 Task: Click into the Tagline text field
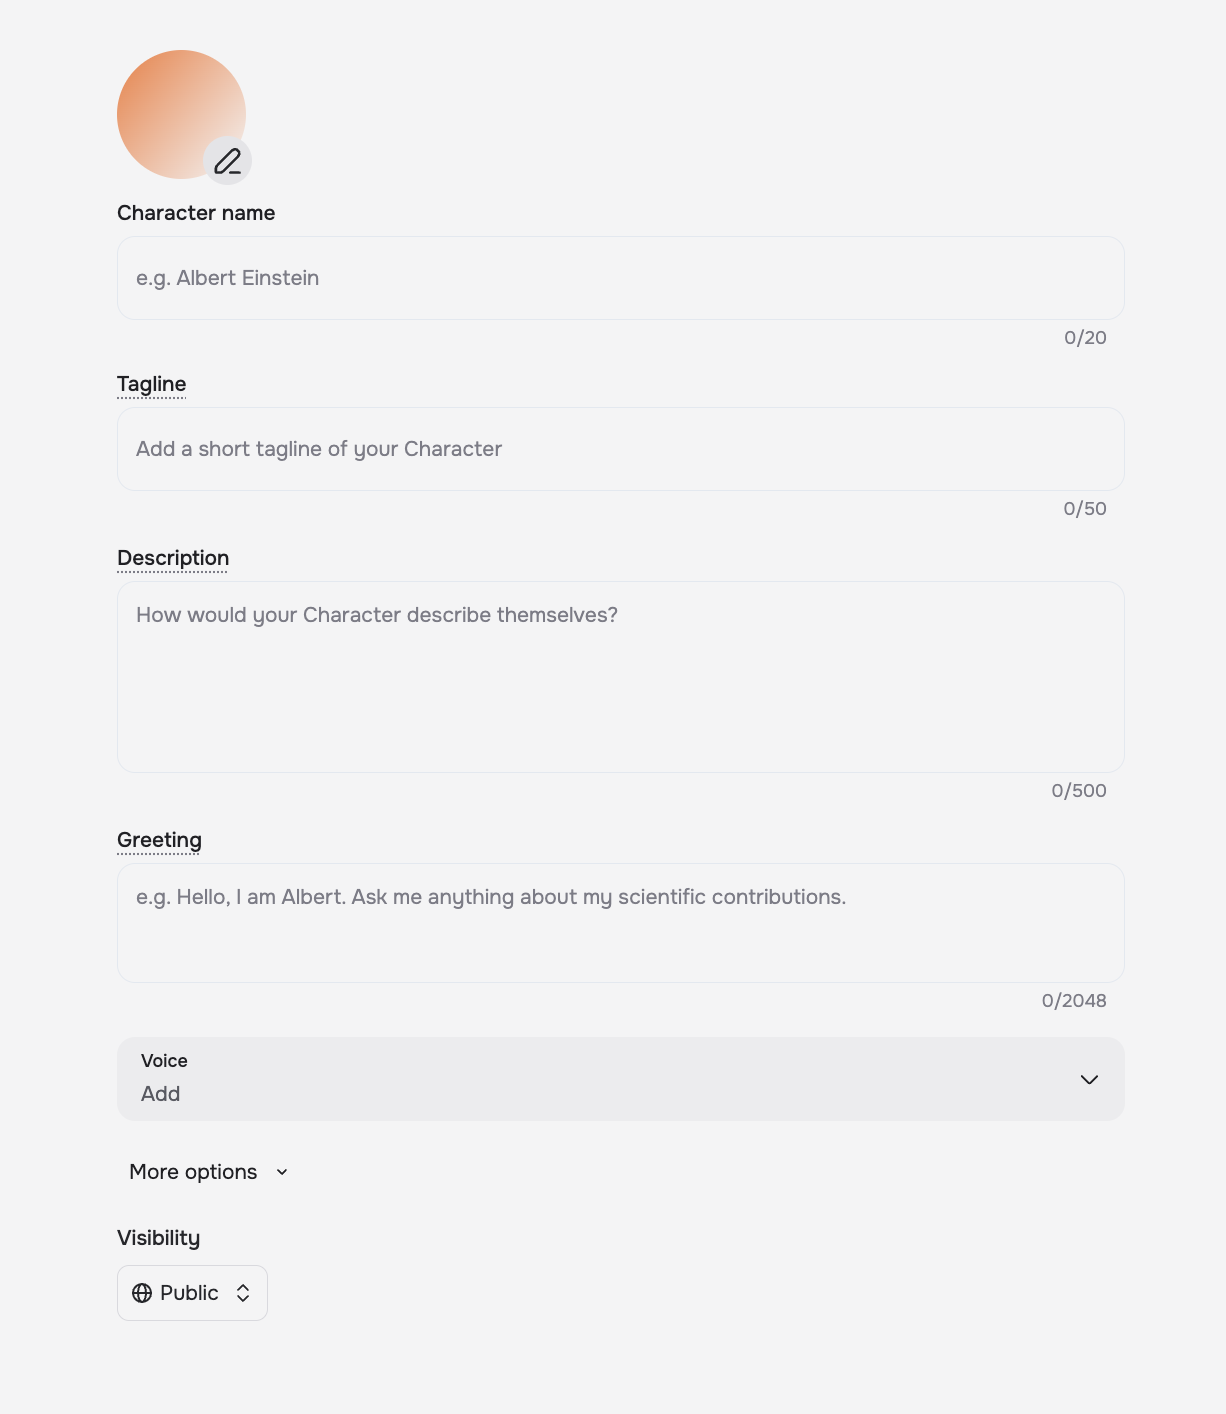tap(620, 449)
